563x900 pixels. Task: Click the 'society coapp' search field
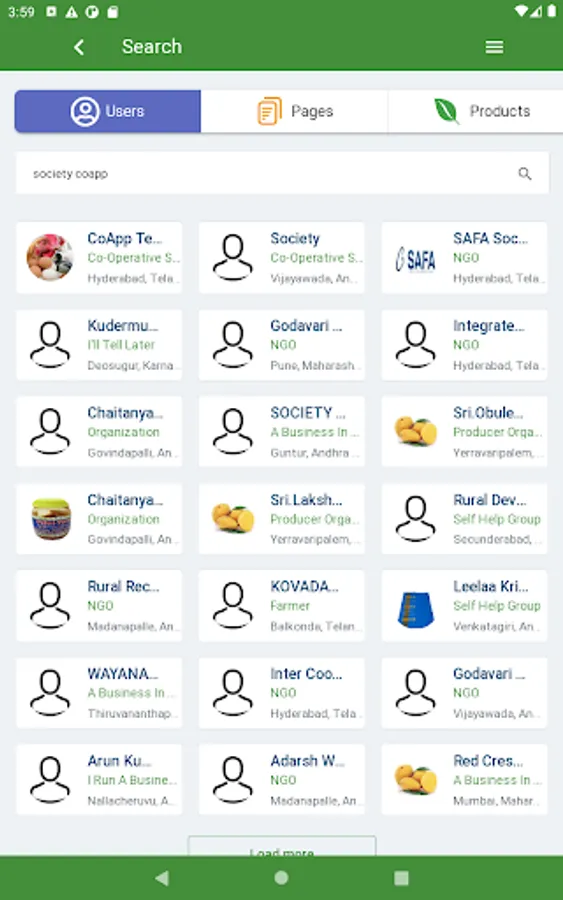tap(282, 173)
